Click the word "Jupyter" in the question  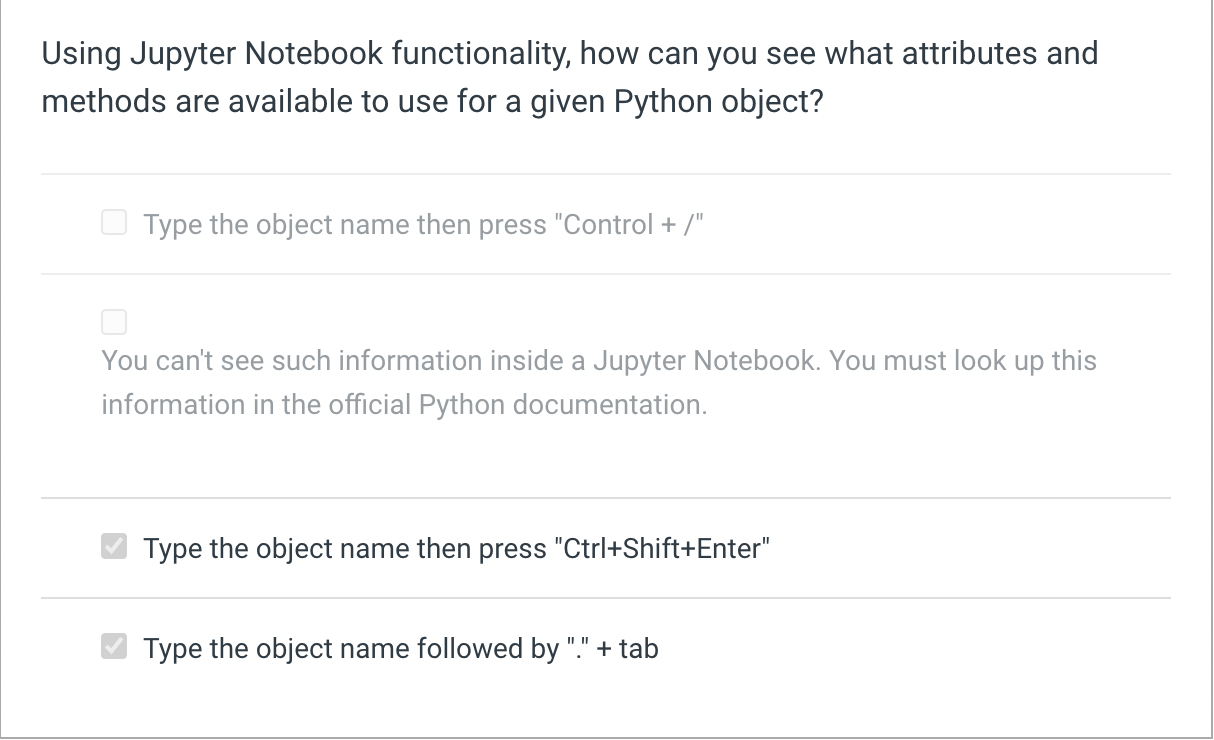(x=170, y=53)
